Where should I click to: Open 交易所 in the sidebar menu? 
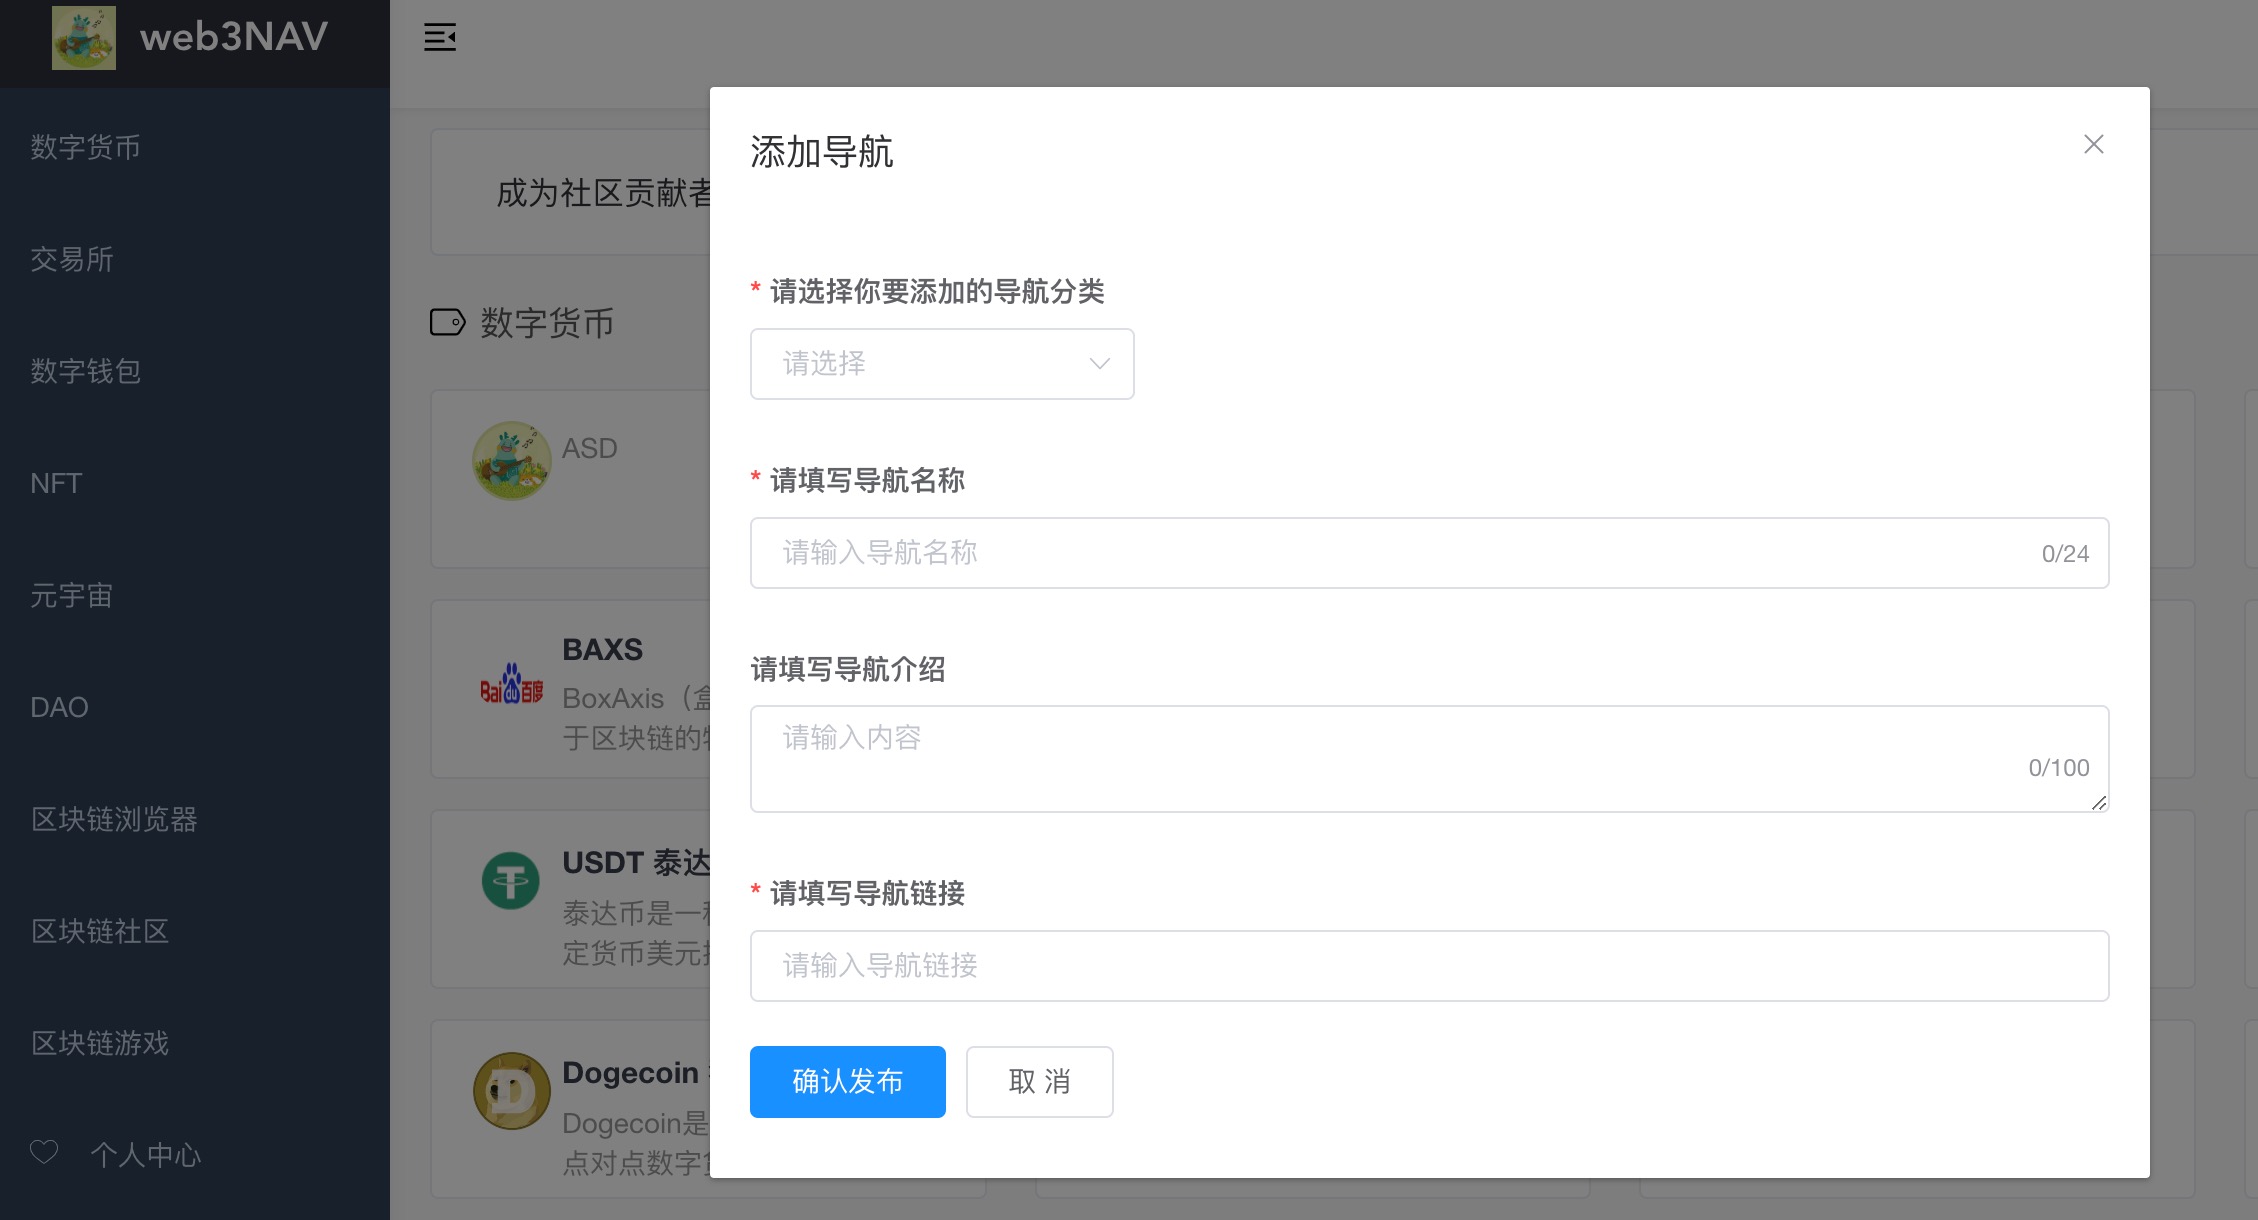pos(72,259)
